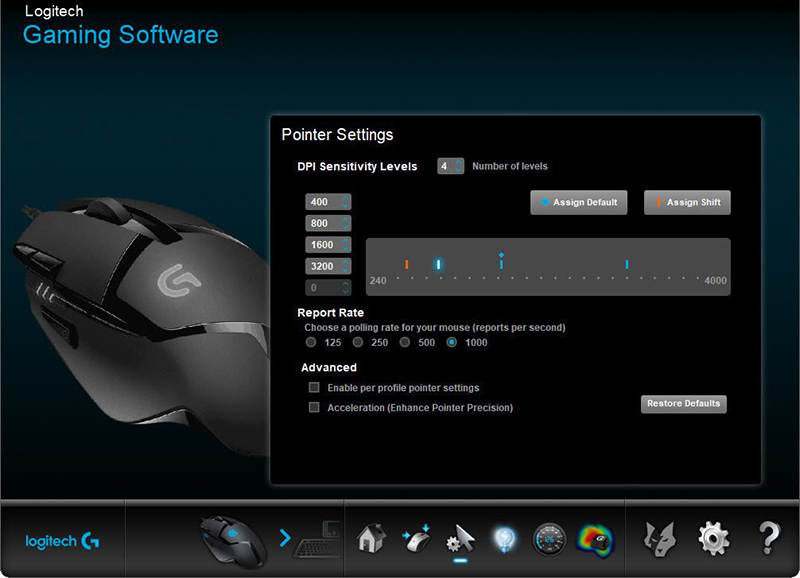Click the wolf head icon
This screenshot has height=578, width=800.
tap(661, 539)
